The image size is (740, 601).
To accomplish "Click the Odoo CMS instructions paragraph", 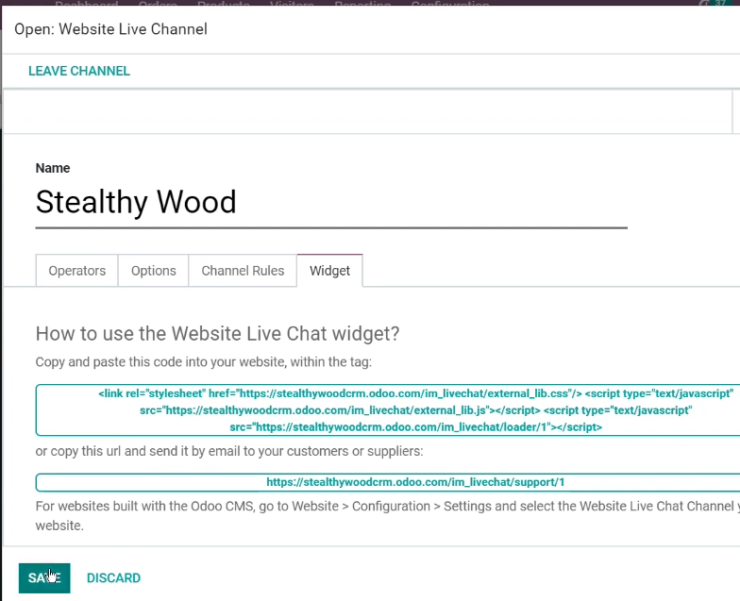I will [387, 516].
